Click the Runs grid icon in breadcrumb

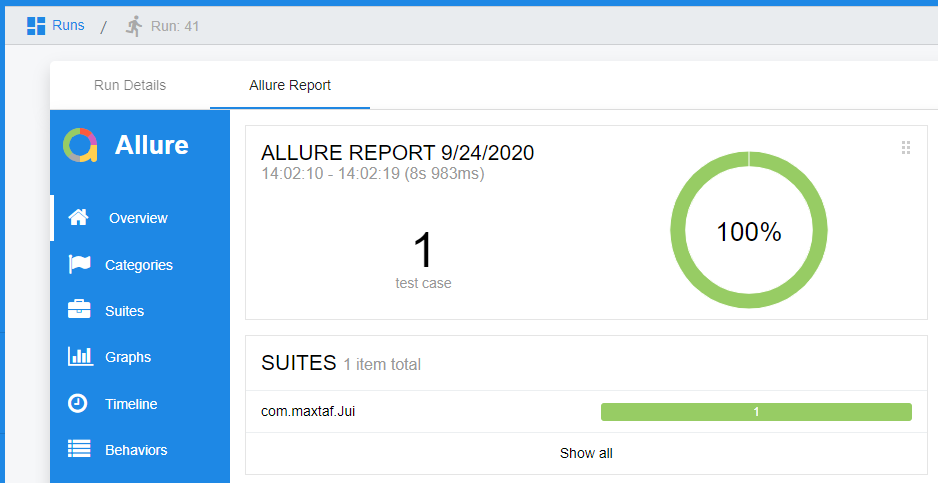click(x=36, y=26)
